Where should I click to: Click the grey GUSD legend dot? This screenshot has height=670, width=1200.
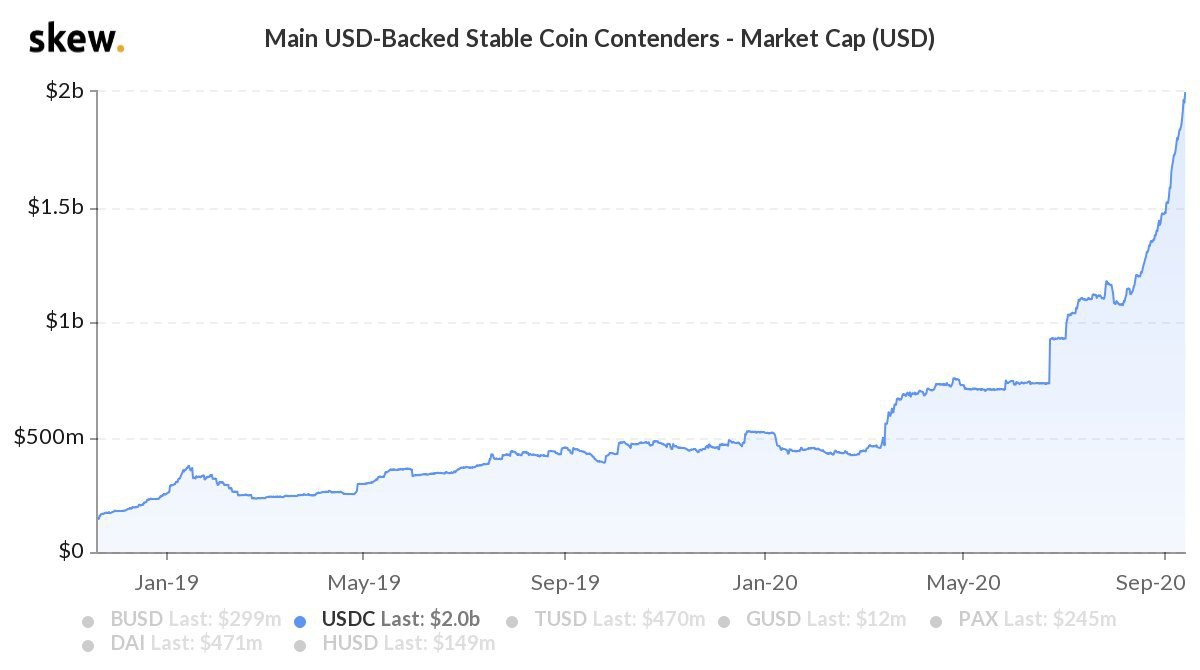725,621
